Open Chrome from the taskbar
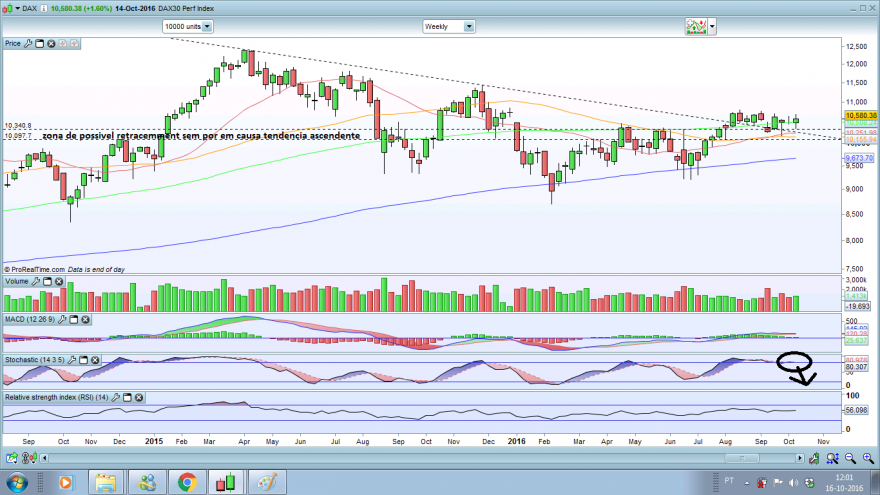Image resolution: width=880 pixels, height=495 pixels. (187, 482)
